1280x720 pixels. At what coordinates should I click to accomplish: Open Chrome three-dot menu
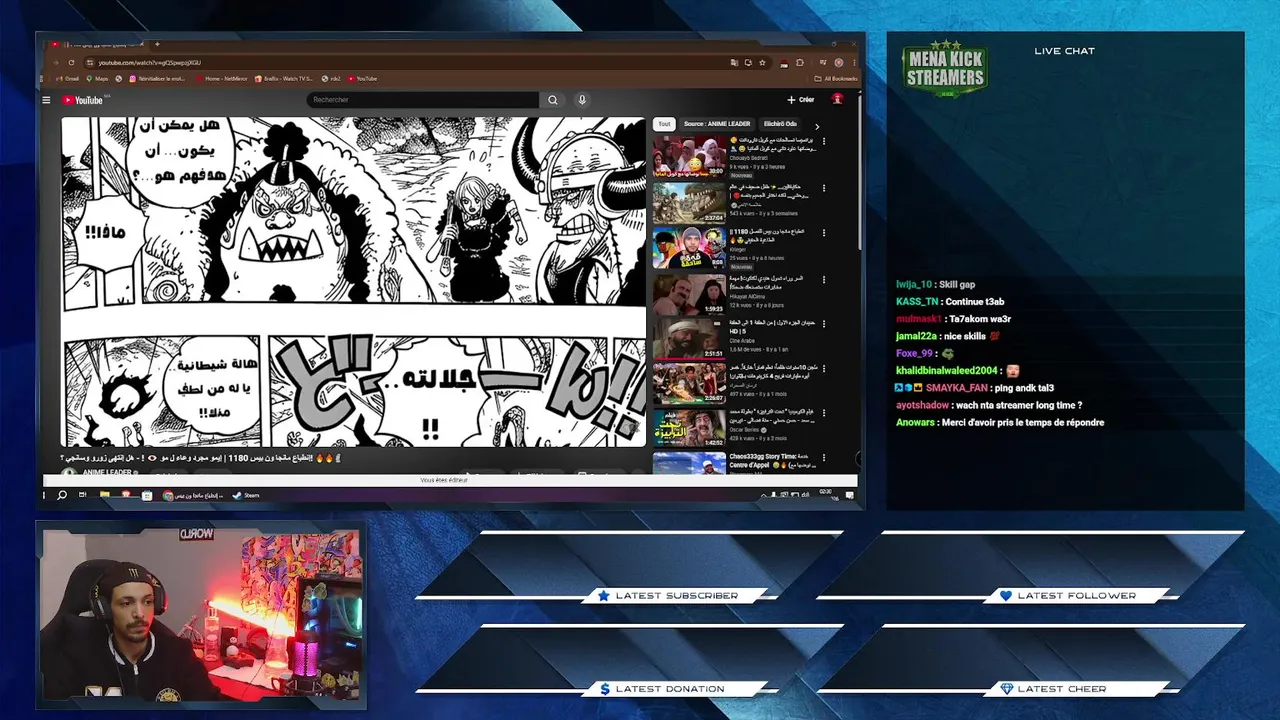[x=853, y=62]
